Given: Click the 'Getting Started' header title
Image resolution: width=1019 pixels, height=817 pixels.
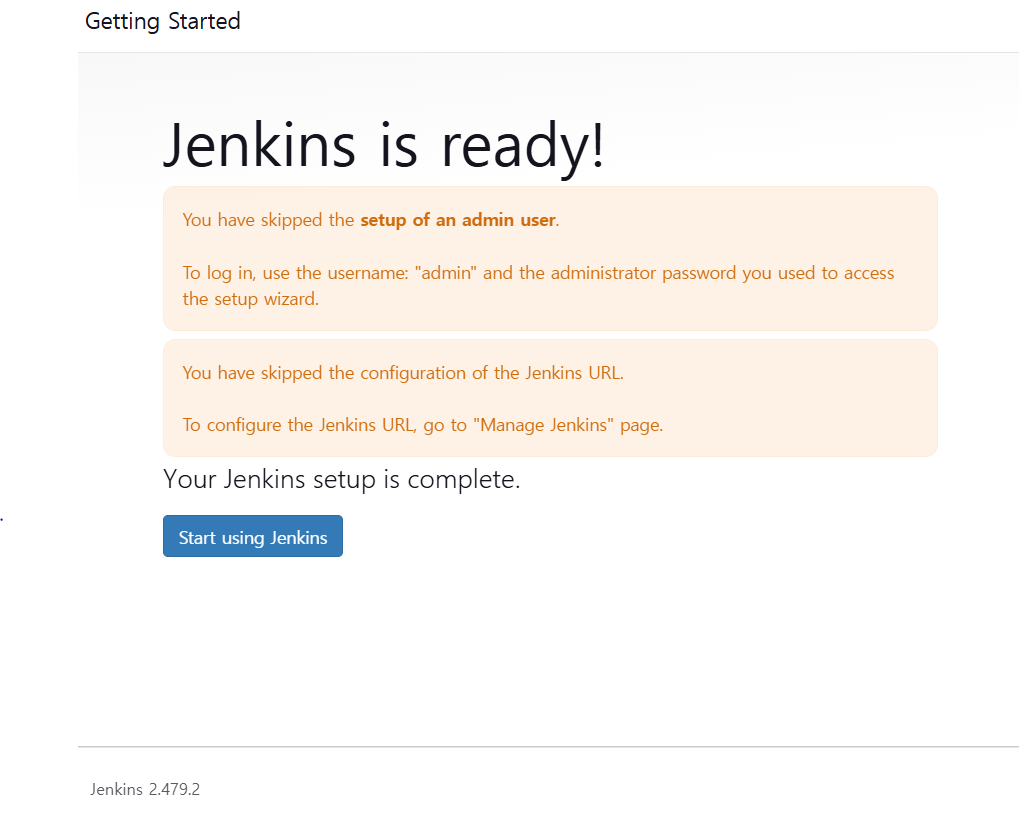Looking at the screenshot, I should [163, 21].
